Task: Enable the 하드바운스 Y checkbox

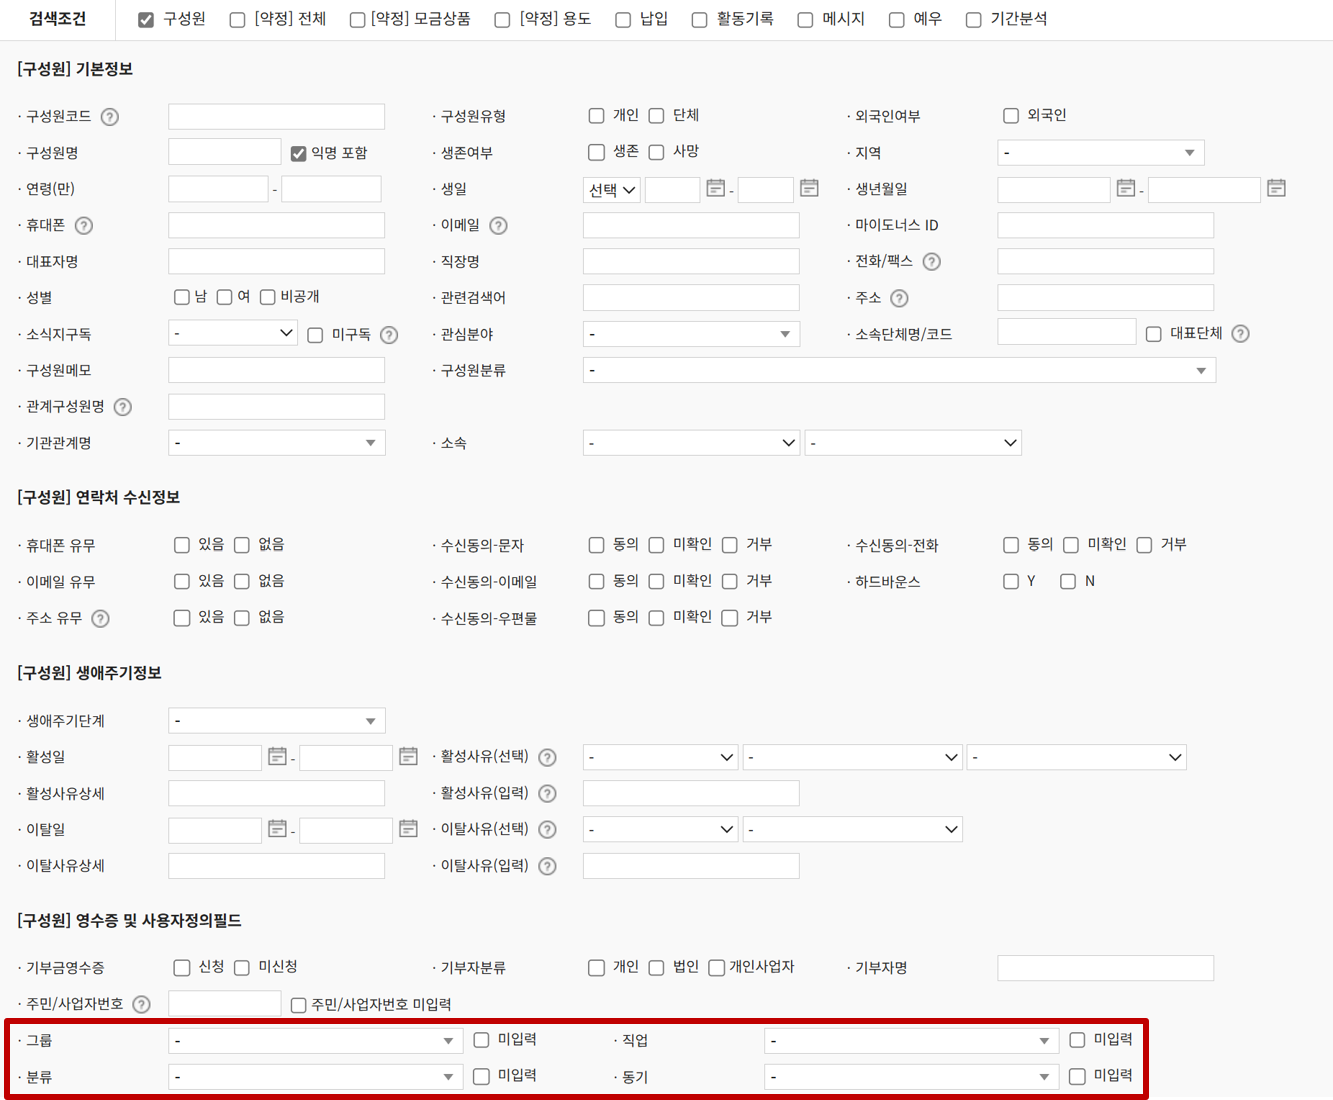Action: click(x=1011, y=581)
